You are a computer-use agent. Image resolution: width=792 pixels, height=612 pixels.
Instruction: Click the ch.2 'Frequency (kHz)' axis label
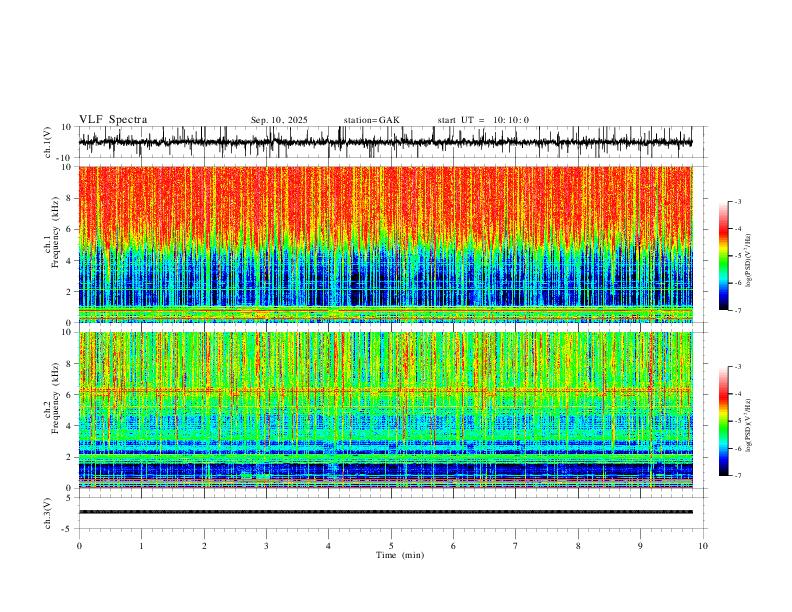tap(55, 398)
